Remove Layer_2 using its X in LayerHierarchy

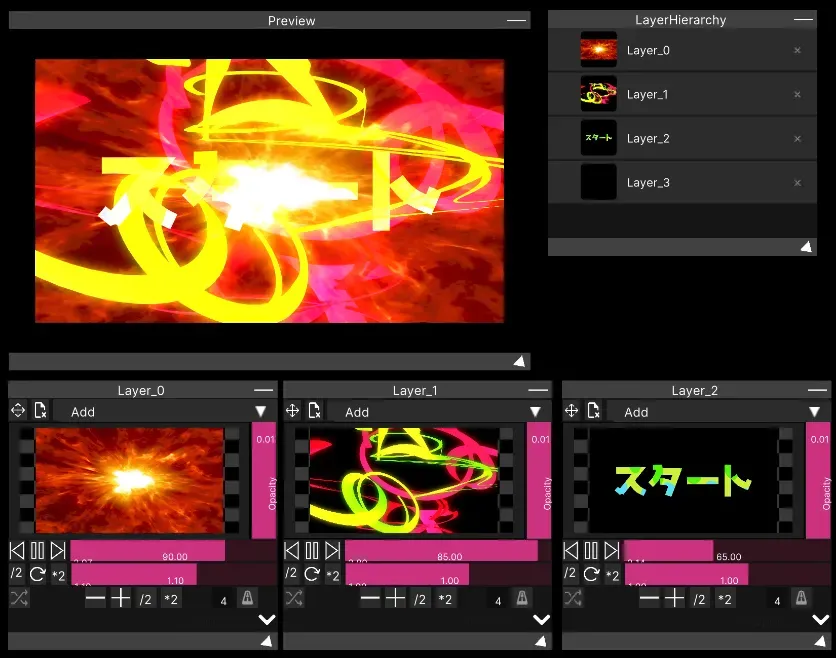click(x=797, y=139)
